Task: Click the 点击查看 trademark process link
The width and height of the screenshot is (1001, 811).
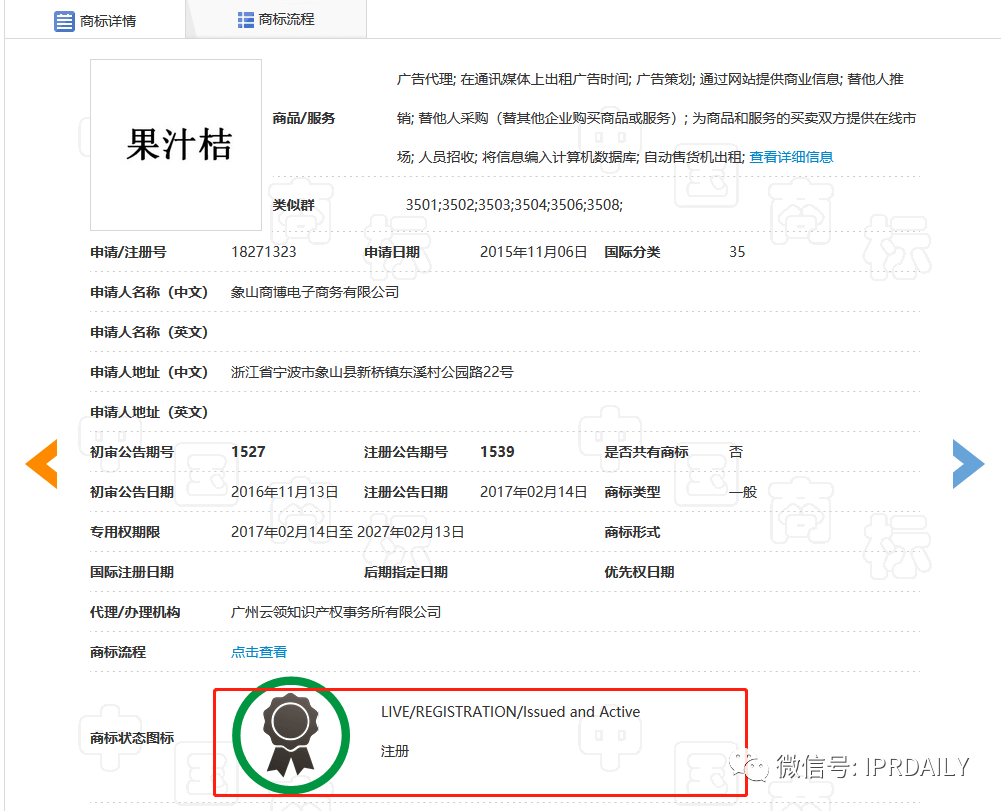Action: click(259, 652)
